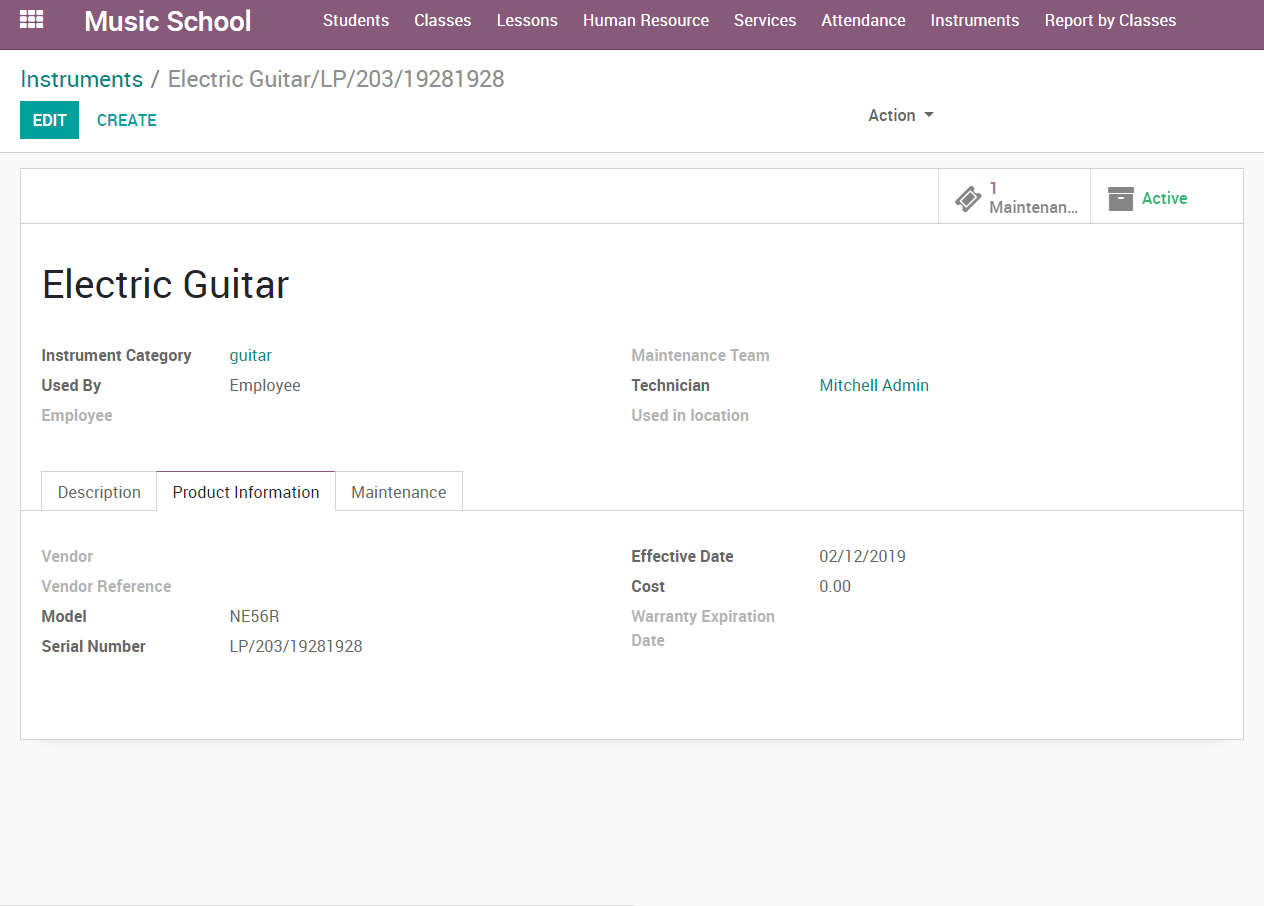Select the Product Information tab
The image size is (1264, 906).
[x=246, y=492]
